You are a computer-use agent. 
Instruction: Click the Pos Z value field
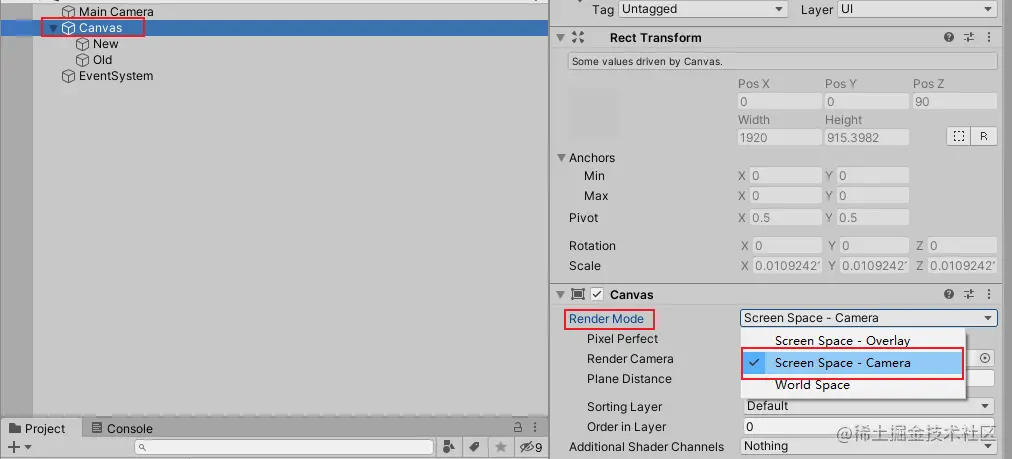coord(955,101)
